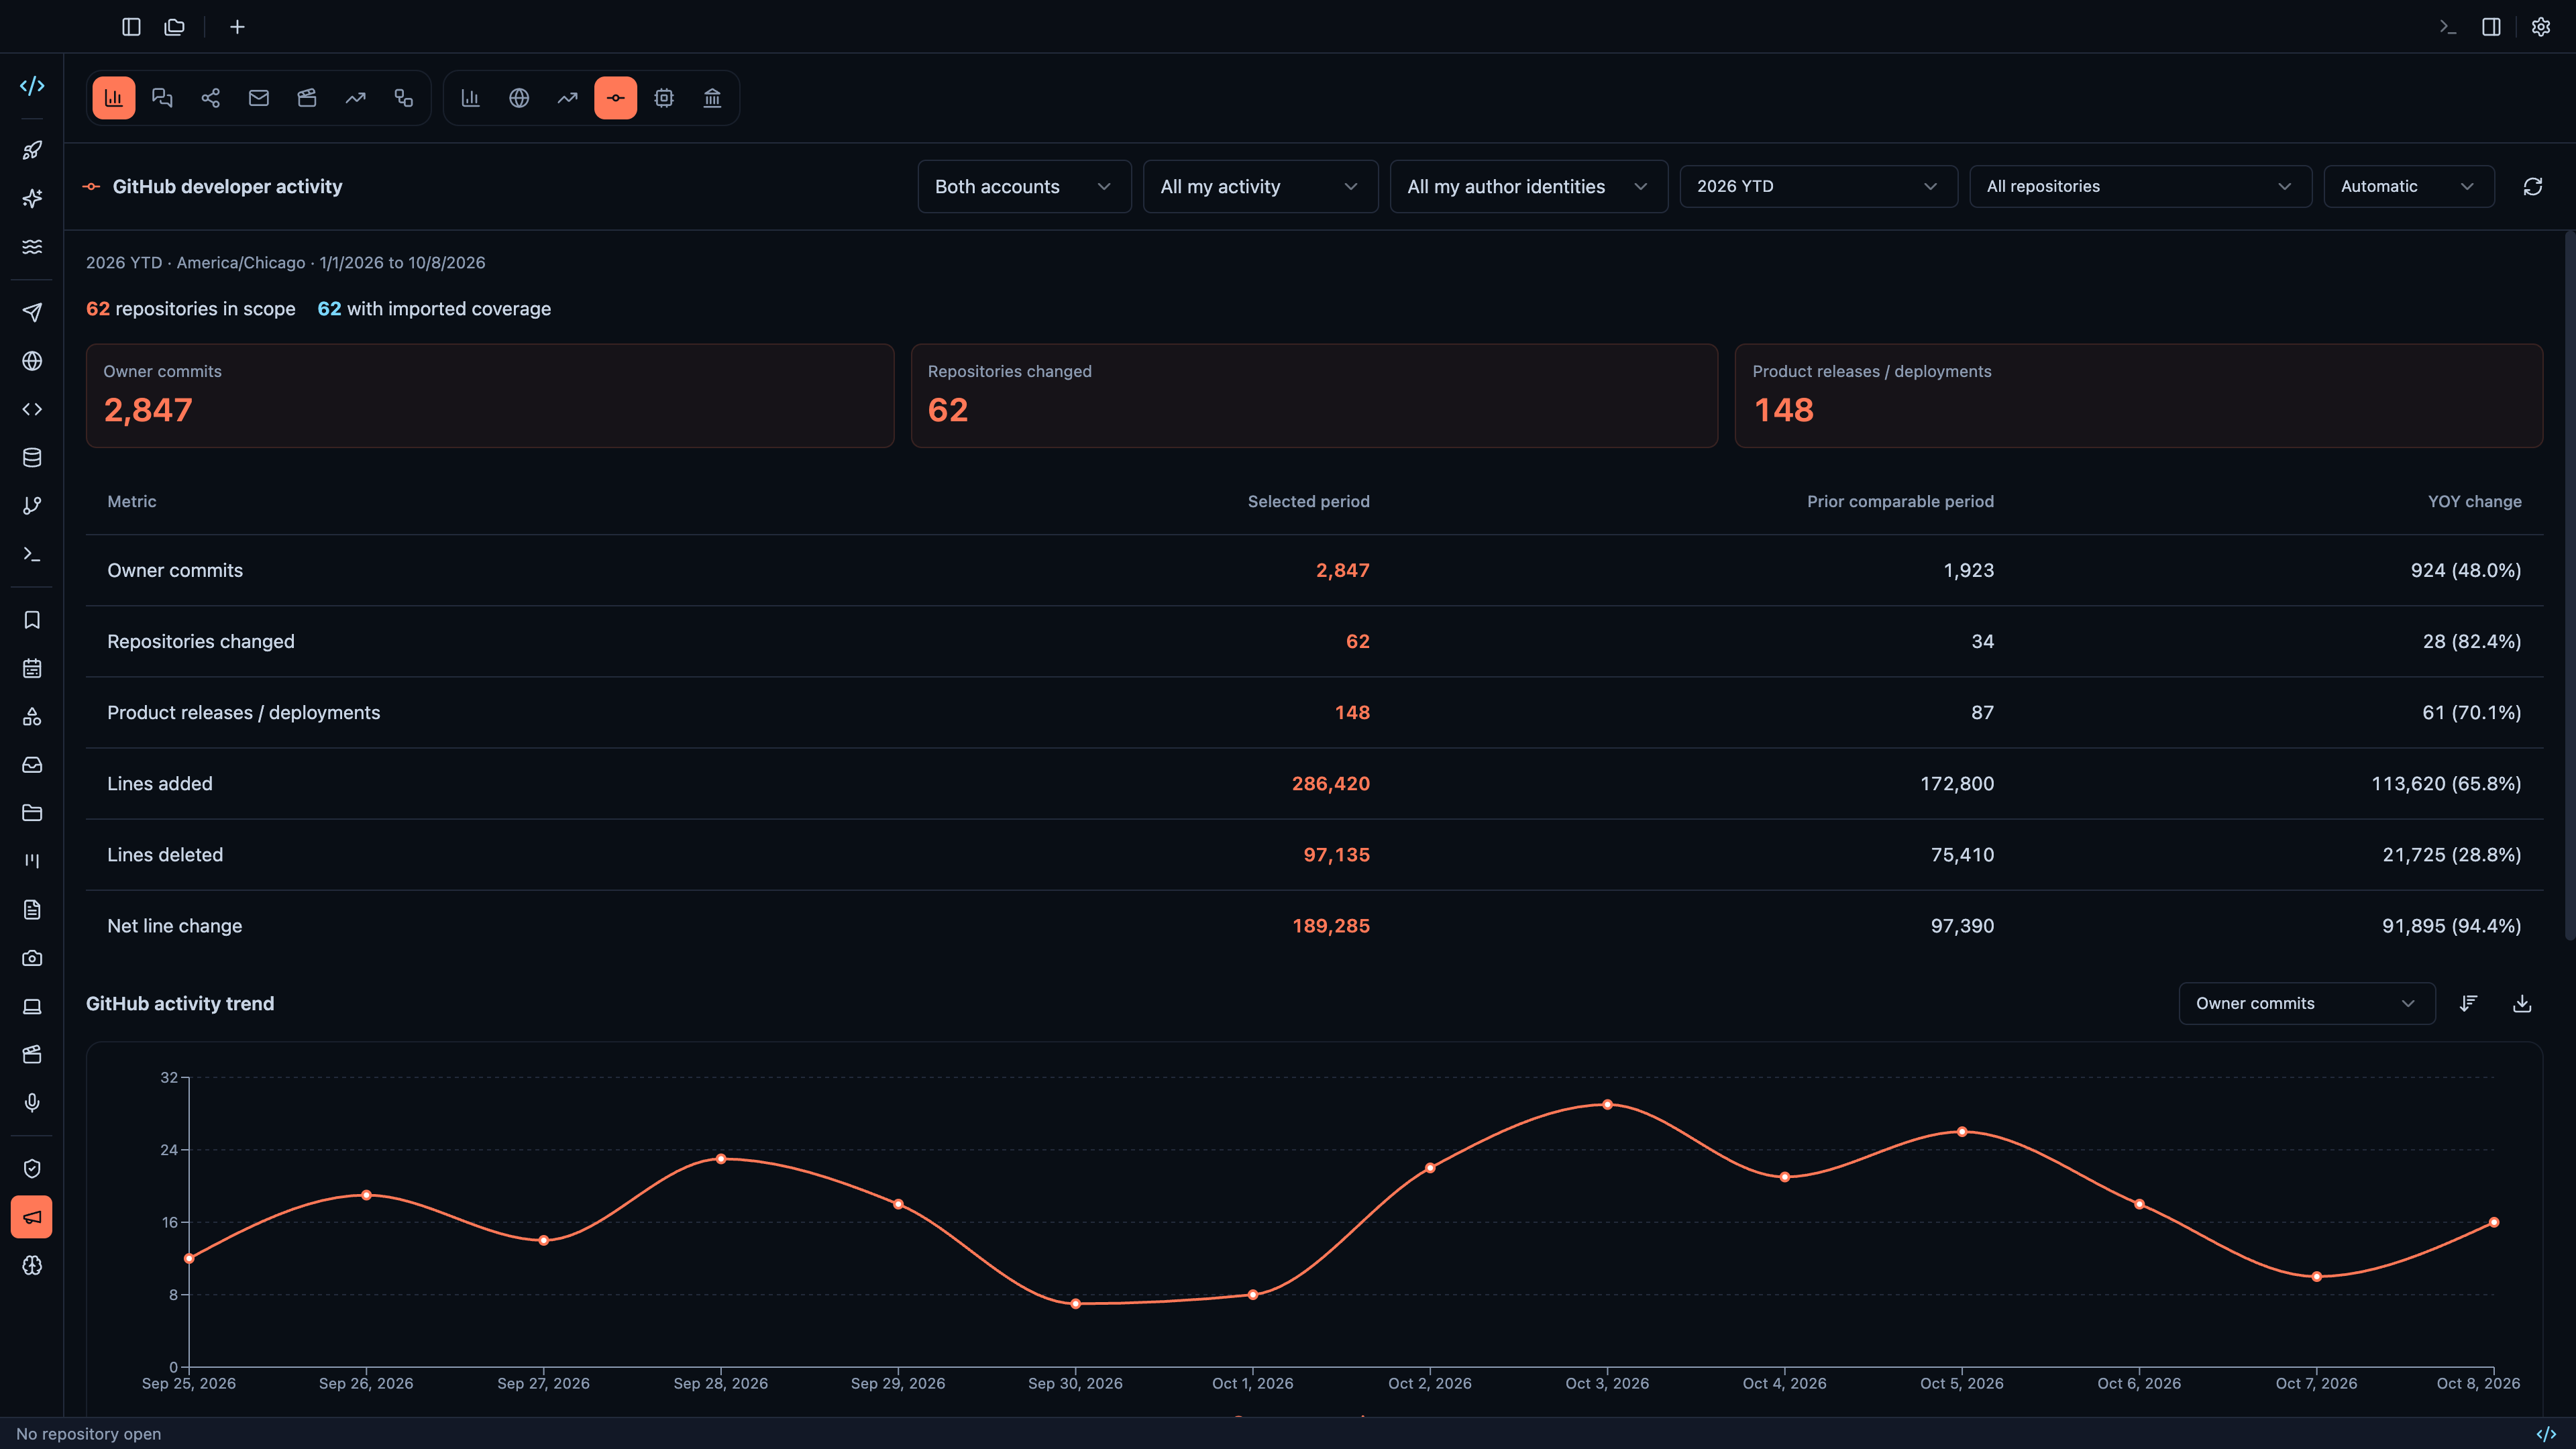
Task: Open the database icon in left sidebar
Action: pyautogui.click(x=32, y=458)
